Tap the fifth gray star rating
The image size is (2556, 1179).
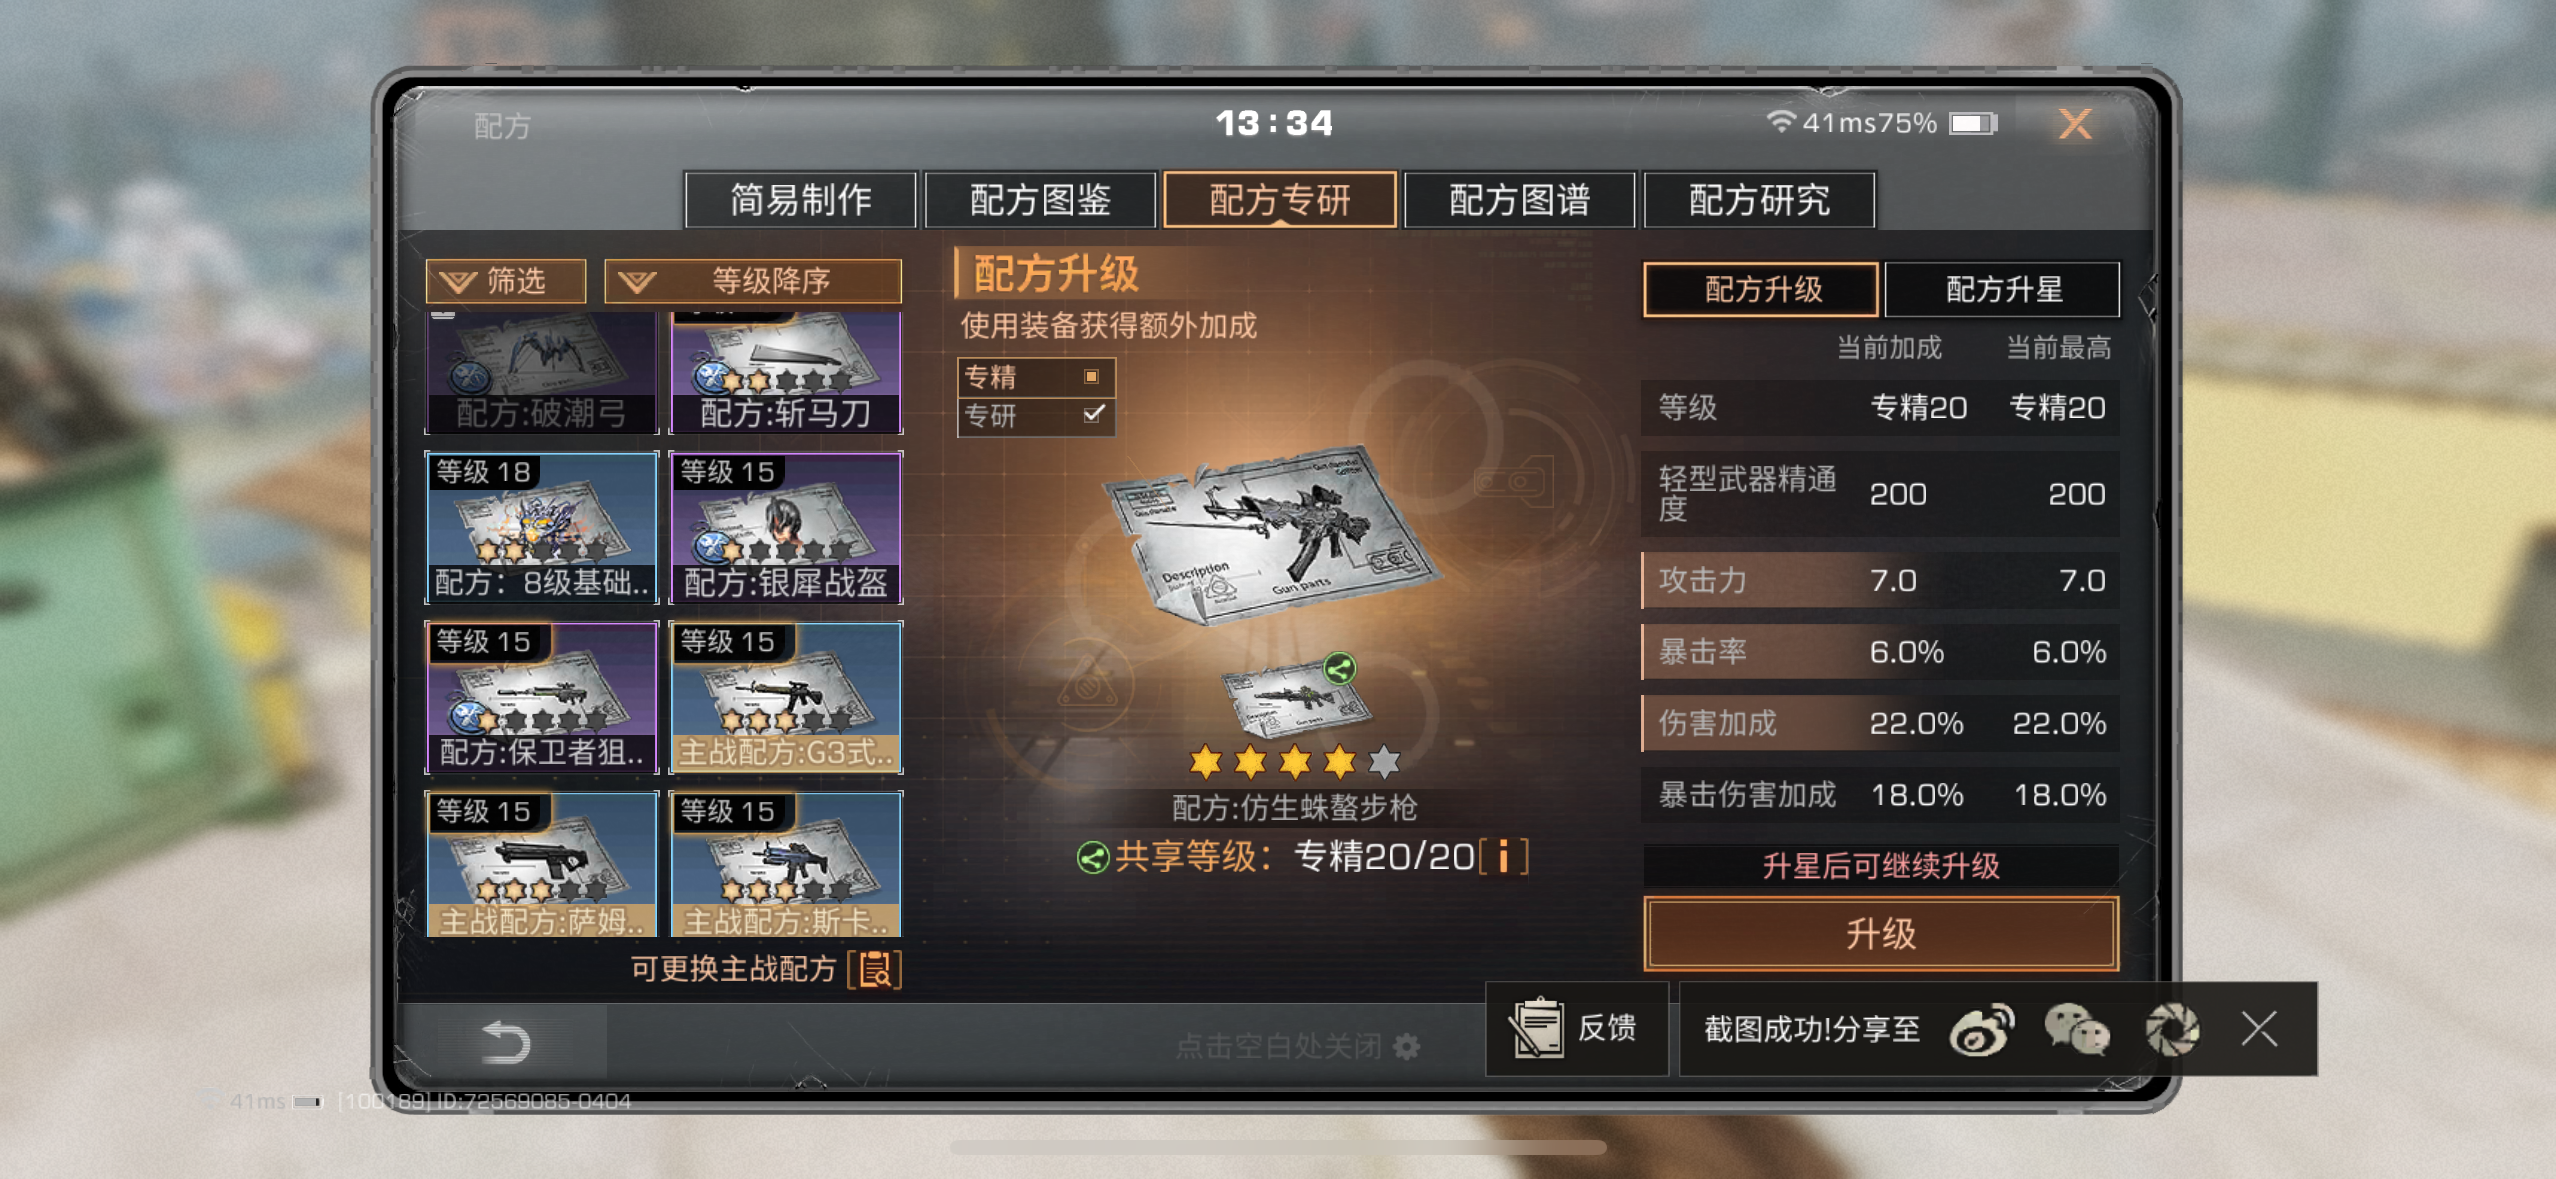pos(1384,762)
